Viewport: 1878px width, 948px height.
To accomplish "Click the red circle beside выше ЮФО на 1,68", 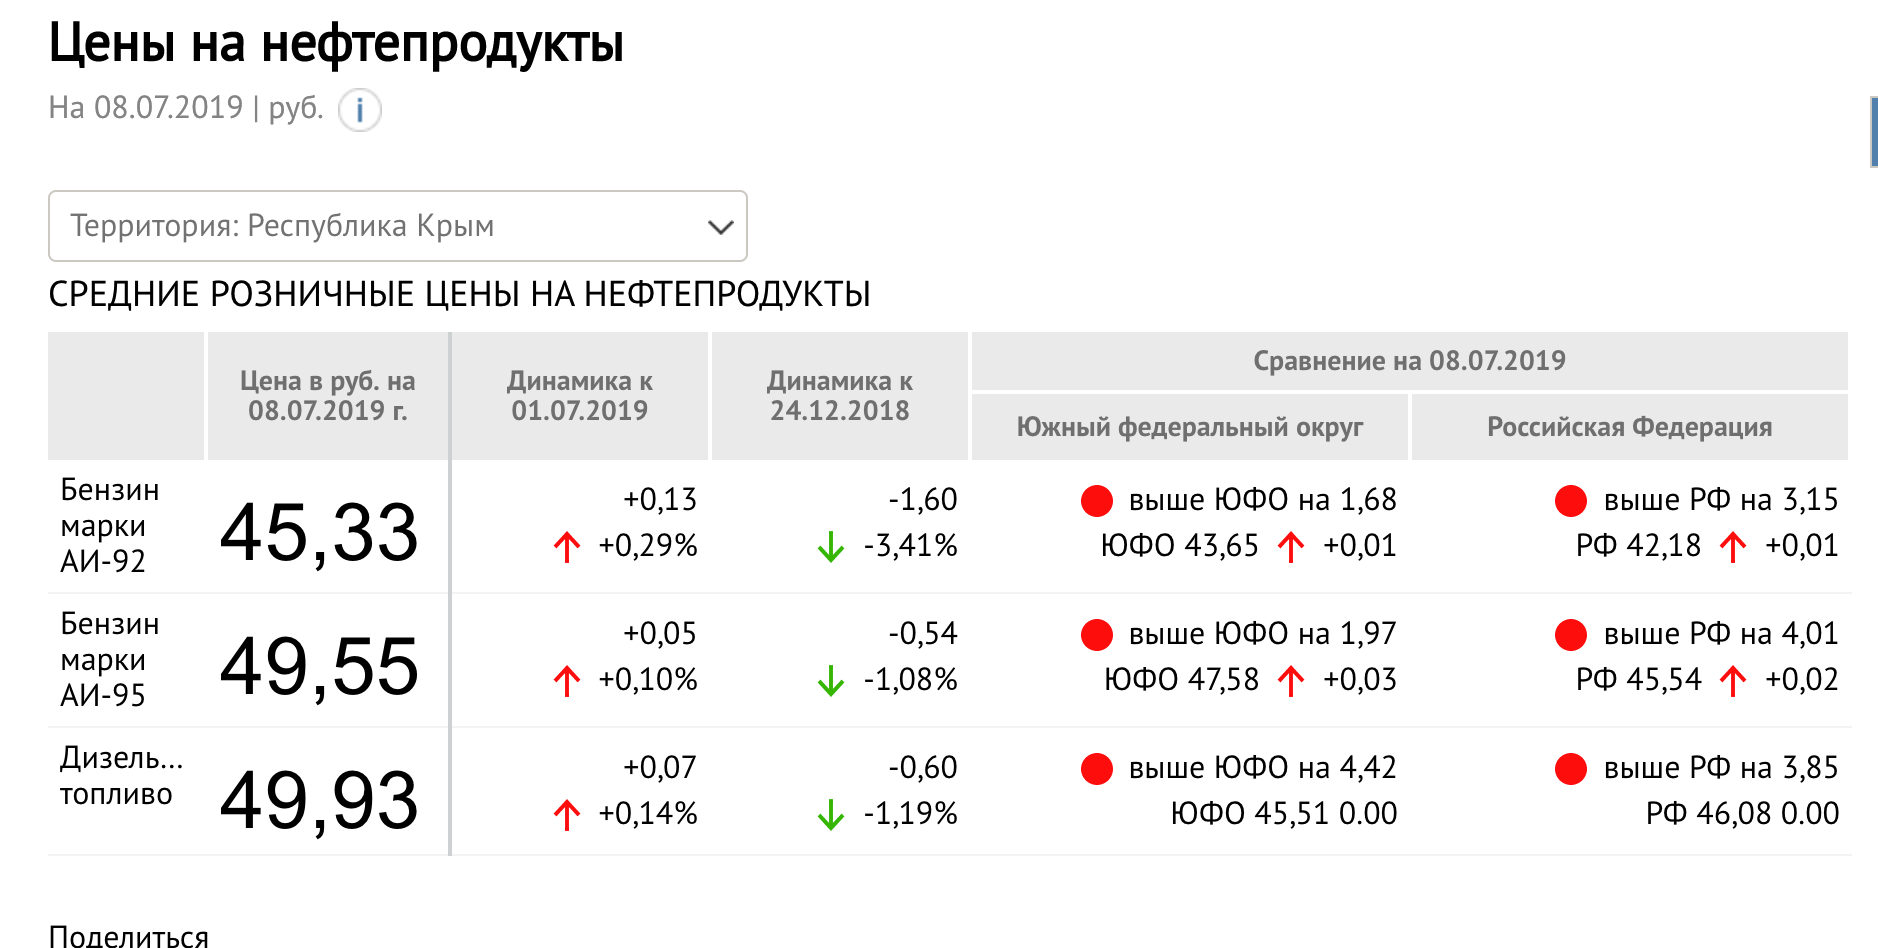I will pyautogui.click(x=1097, y=500).
